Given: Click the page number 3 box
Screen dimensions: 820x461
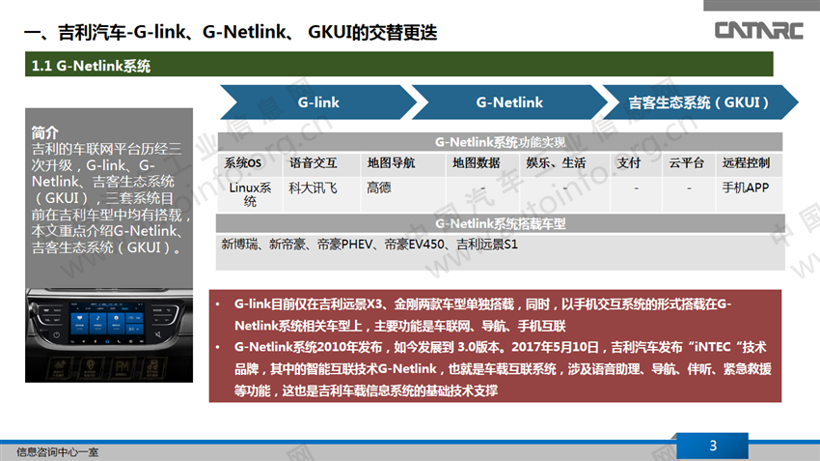Looking at the screenshot, I should (712, 446).
